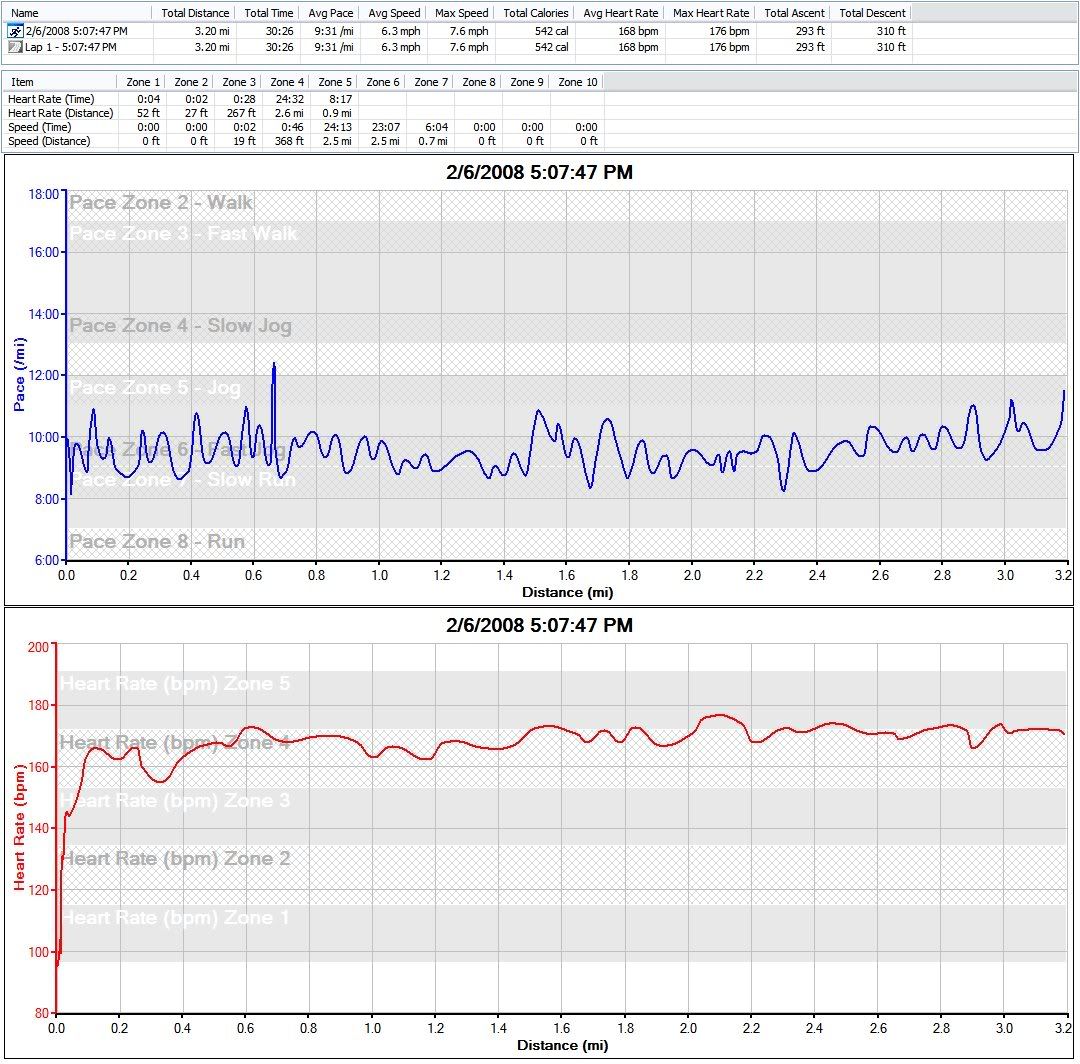This screenshot has width=1080, height=1064.
Task: Click the Total Descent column header
Action: pyautogui.click(x=872, y=13)
